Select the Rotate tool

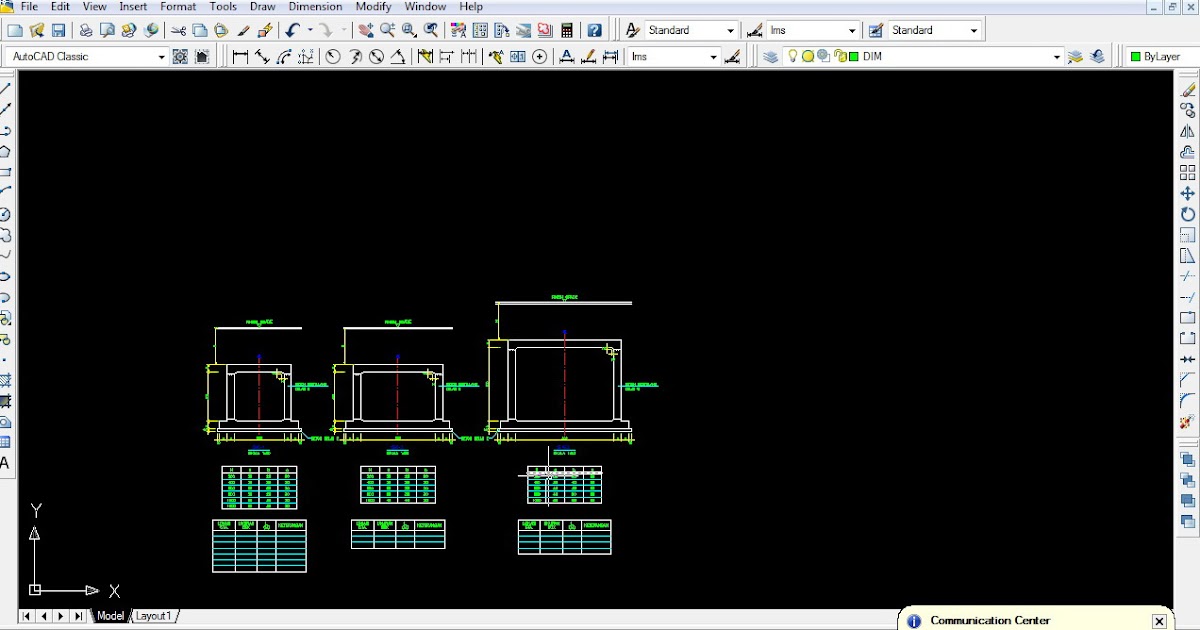[x=1187, y=214]
